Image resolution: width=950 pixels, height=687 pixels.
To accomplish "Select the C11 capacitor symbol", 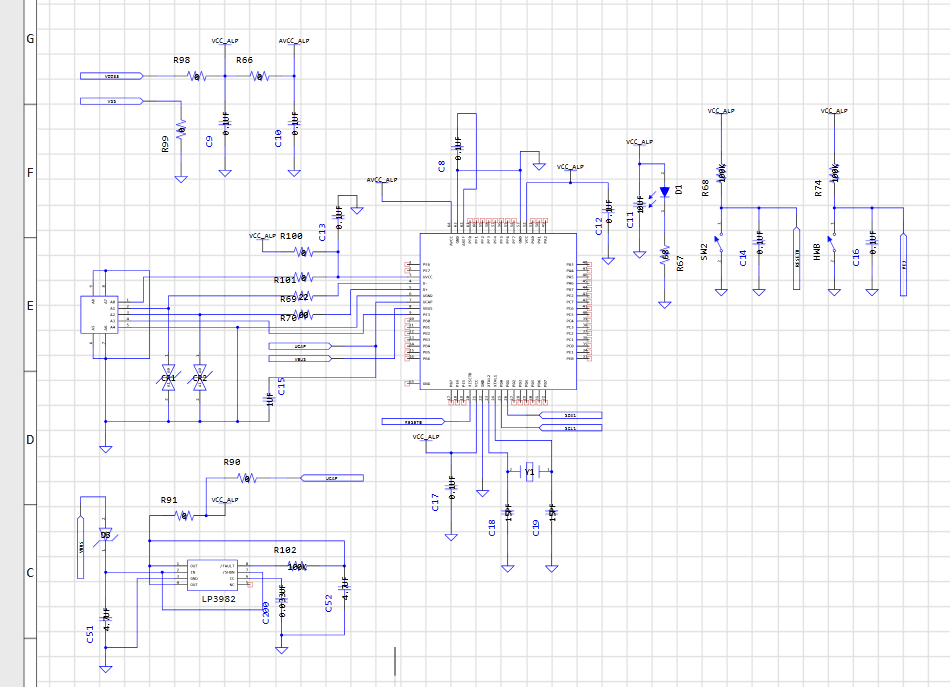I will 640,204.
